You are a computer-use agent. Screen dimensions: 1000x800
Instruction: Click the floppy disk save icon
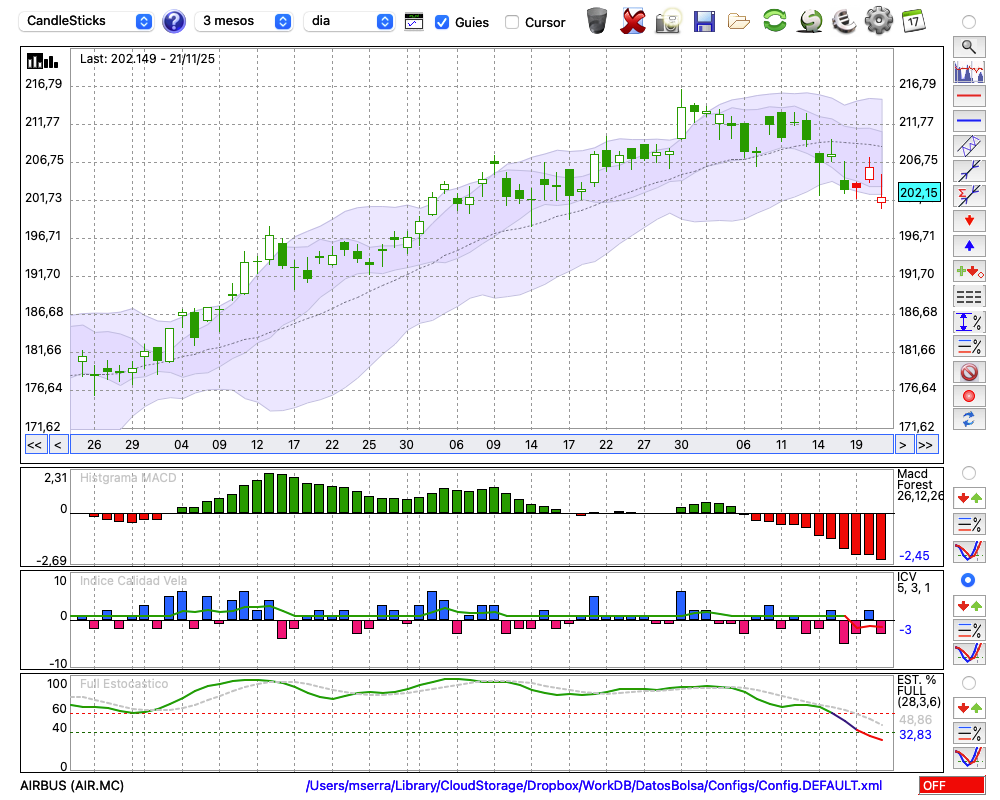coord(704,22)
